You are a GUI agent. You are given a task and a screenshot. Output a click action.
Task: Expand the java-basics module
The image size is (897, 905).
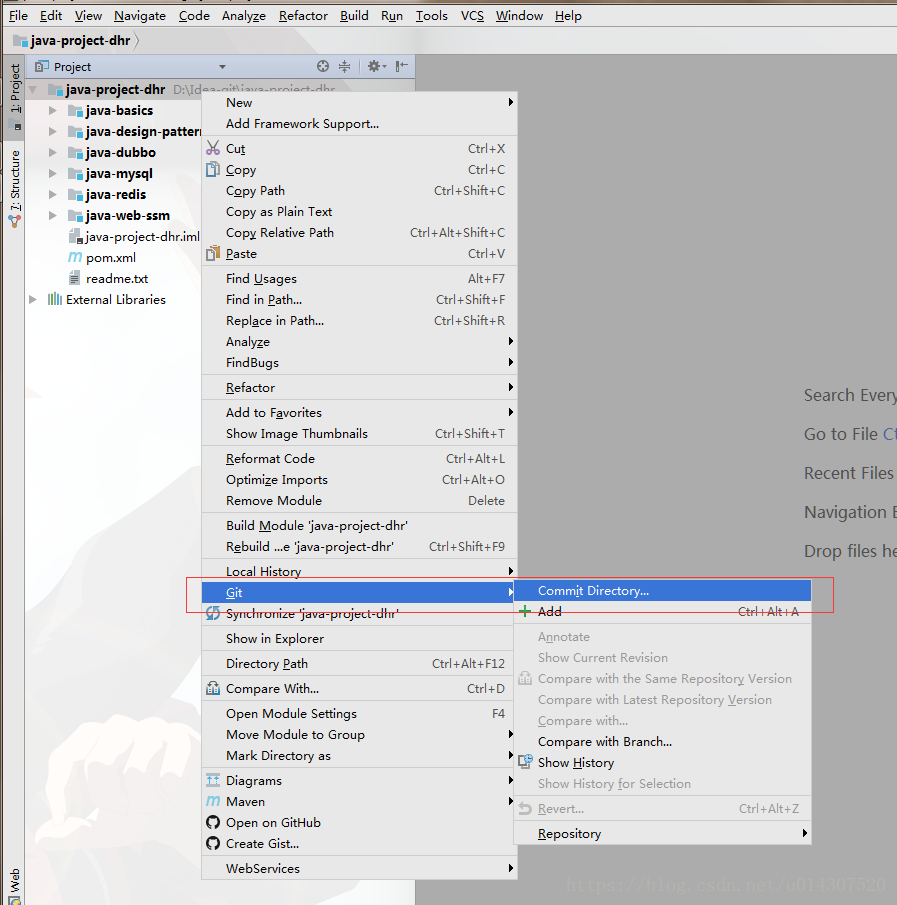click(x=53, y=110)
